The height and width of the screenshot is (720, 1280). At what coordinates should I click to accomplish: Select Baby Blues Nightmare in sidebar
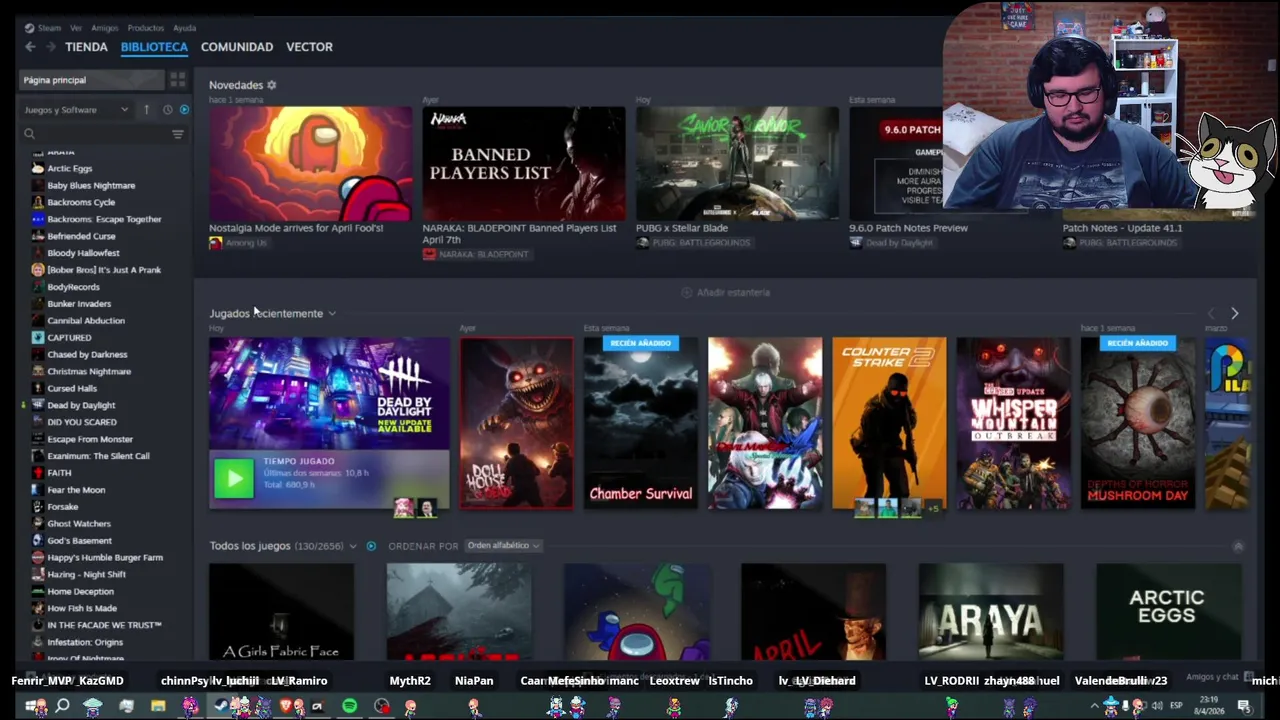pyautogui.click(x=90, y=185)
